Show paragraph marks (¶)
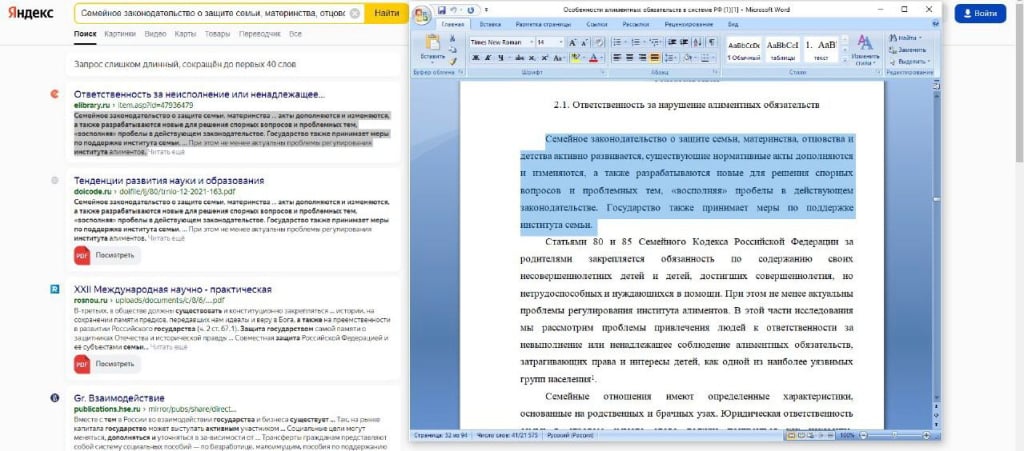Image resolution: width=1024 pixels, height=451 pixels. pos(711,42)
